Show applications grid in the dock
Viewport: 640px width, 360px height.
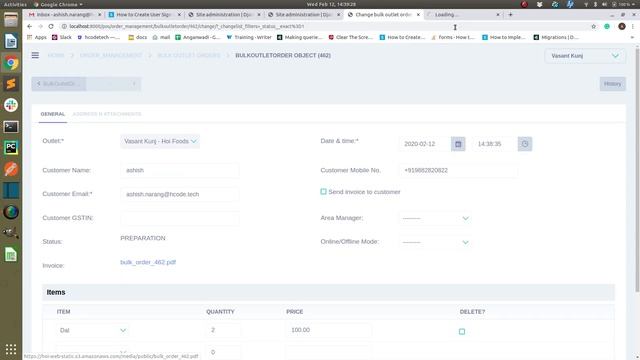point(11,349)
